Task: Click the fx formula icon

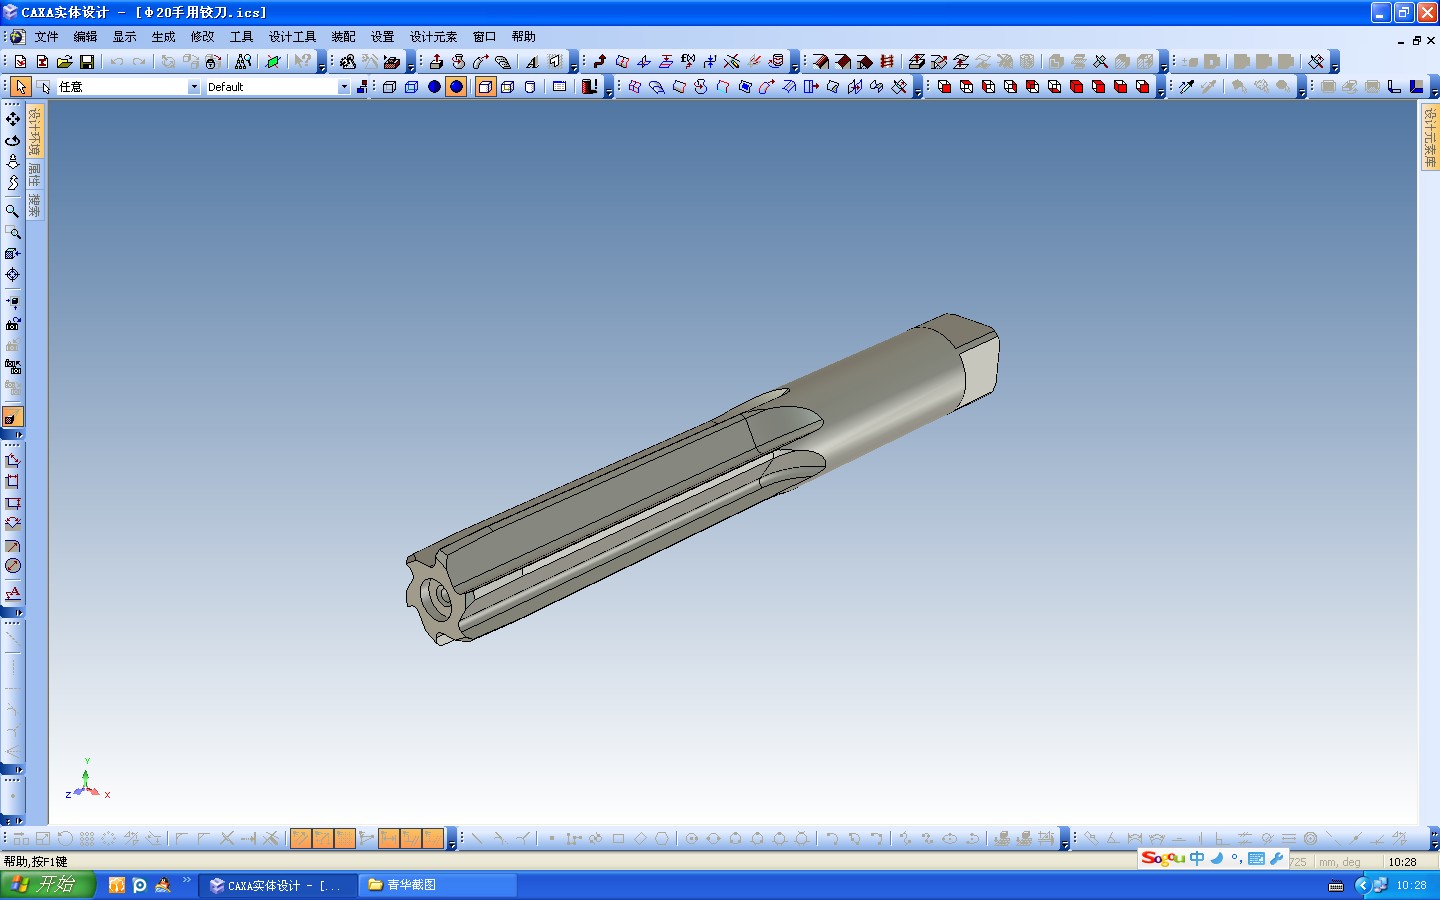Action: click(688, 62)
